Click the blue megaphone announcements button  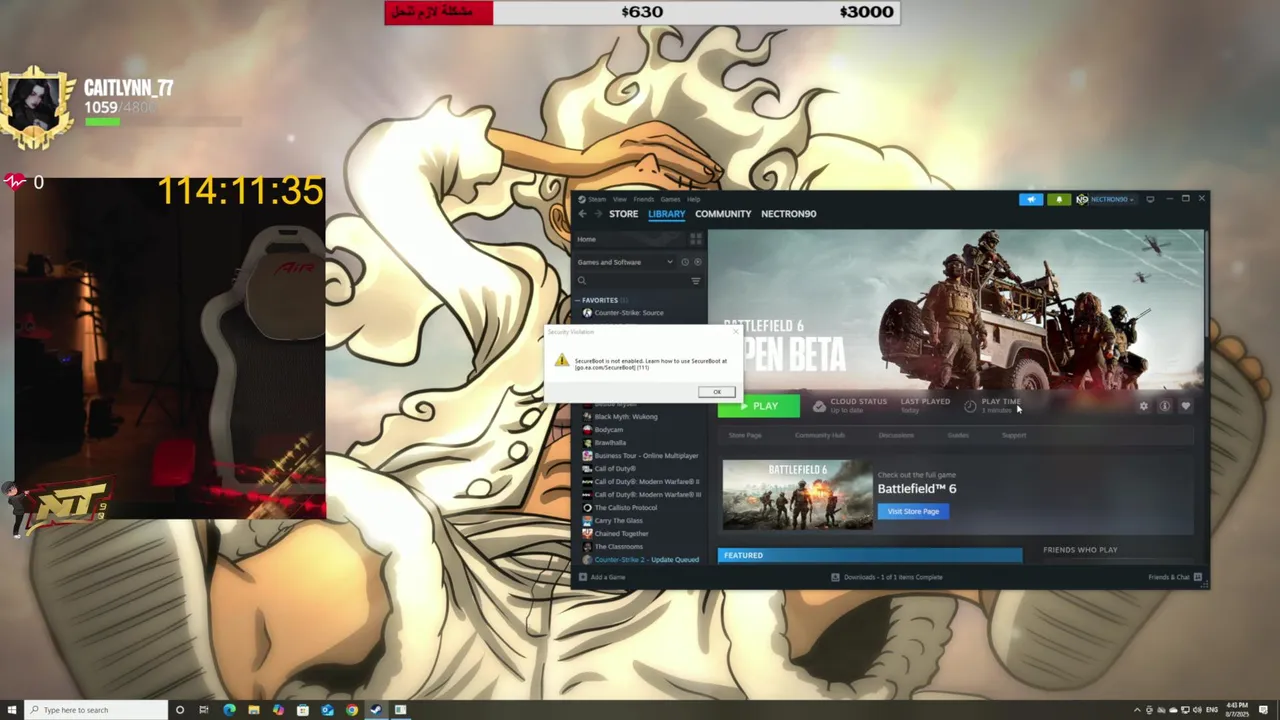tap(1031, 199)
